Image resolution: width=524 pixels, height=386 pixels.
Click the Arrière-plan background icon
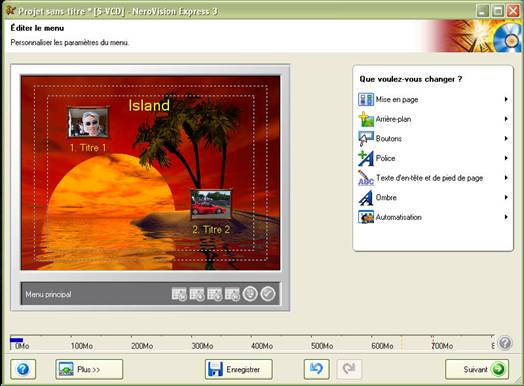click(366, 119)
